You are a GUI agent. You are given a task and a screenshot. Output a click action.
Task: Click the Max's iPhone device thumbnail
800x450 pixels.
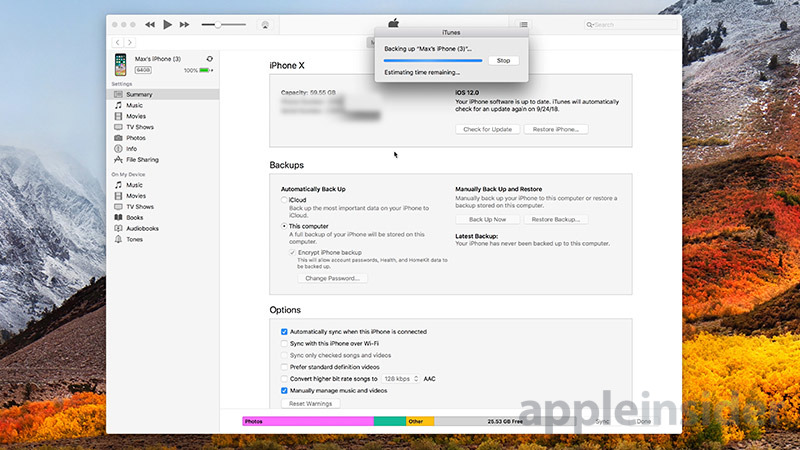tap(120, 65)
